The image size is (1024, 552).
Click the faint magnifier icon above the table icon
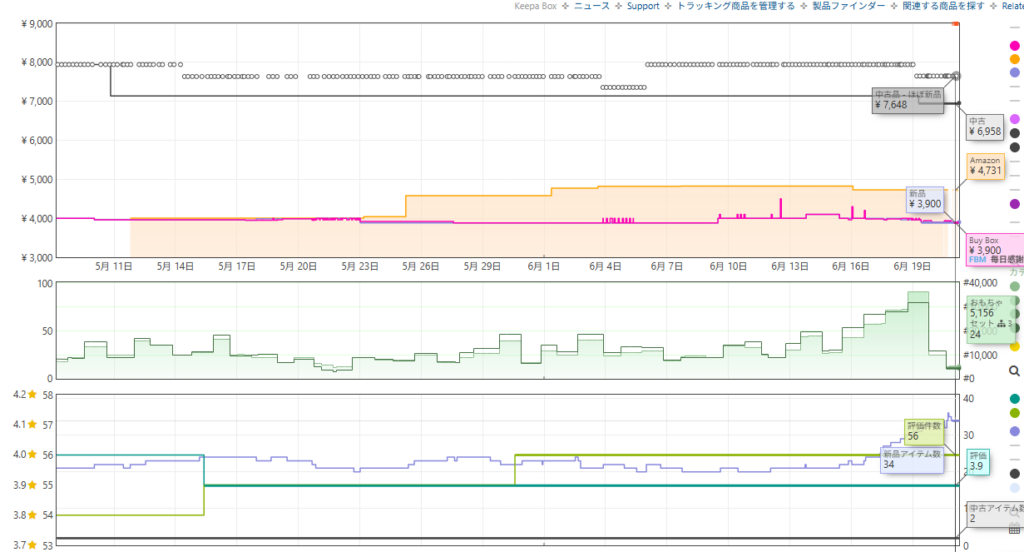(1014, 514)
